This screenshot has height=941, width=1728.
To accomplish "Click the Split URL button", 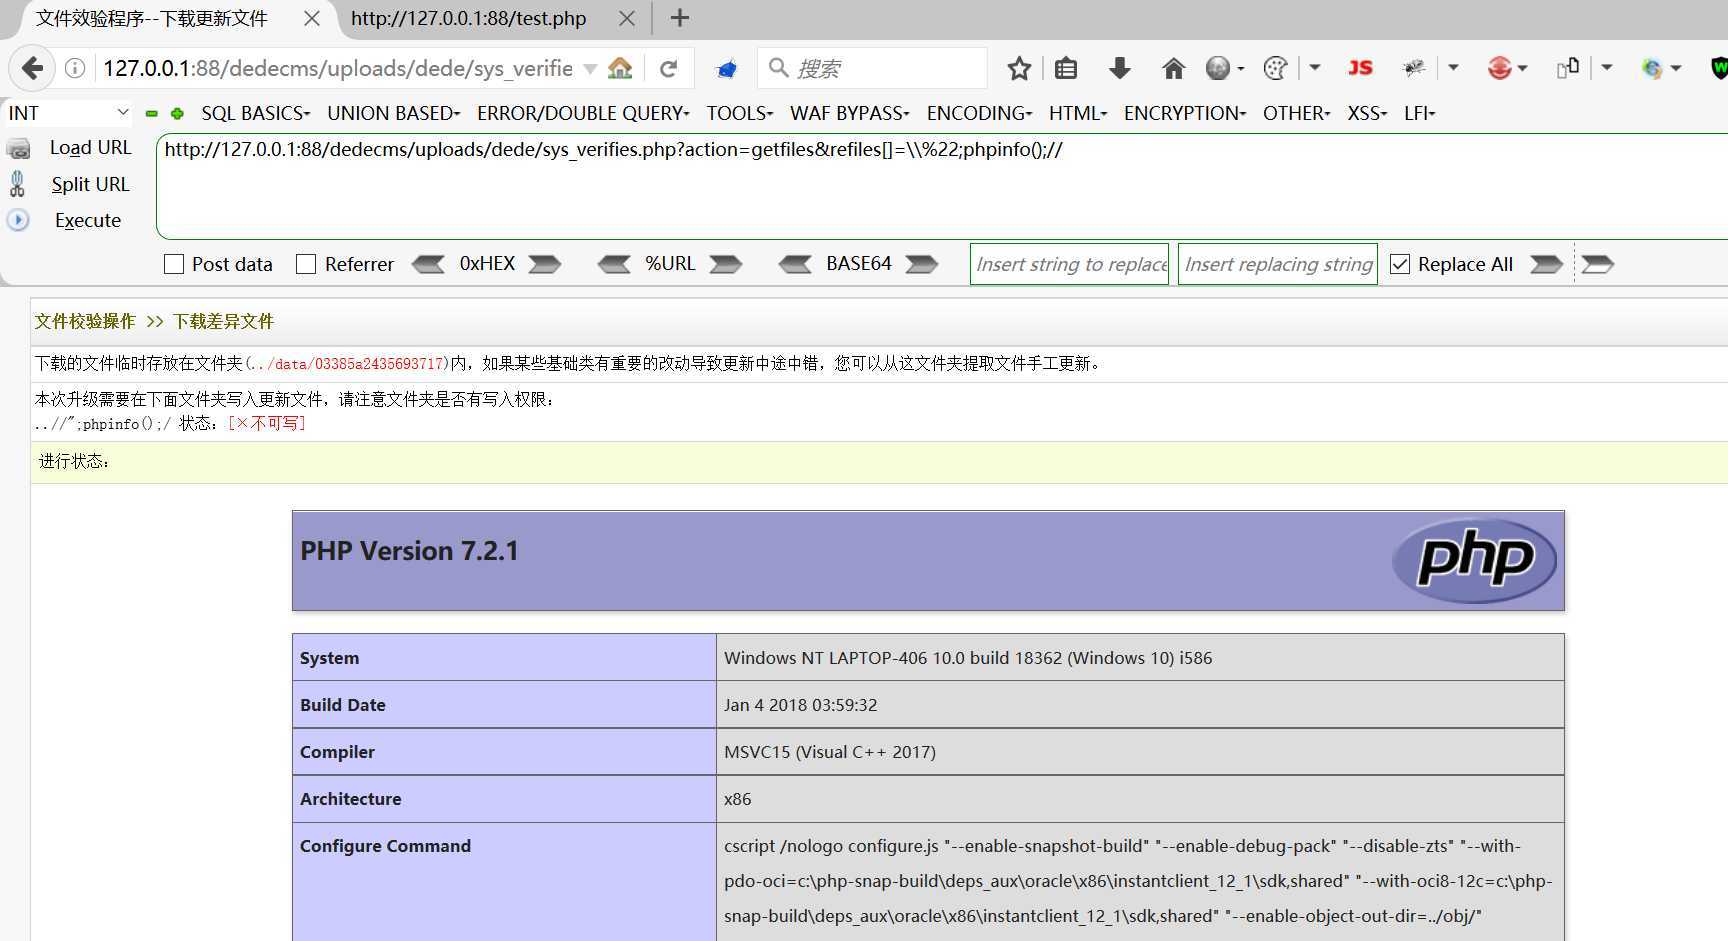I will click(x=90, y=184).
